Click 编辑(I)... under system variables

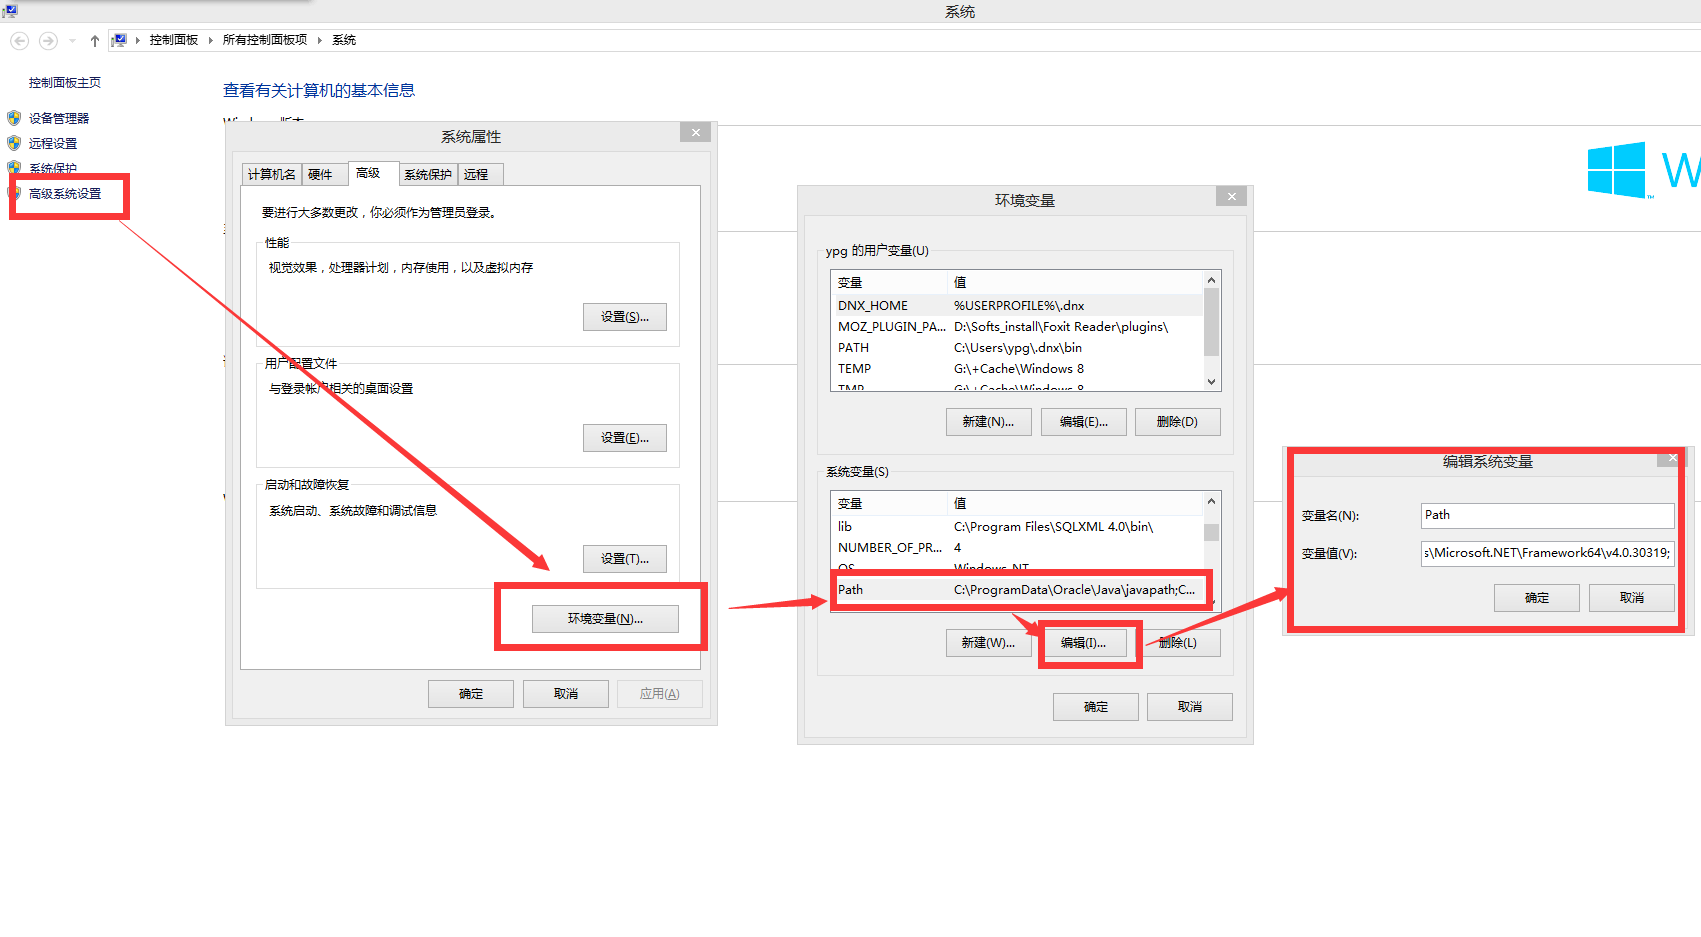(x=1083, y=643)
